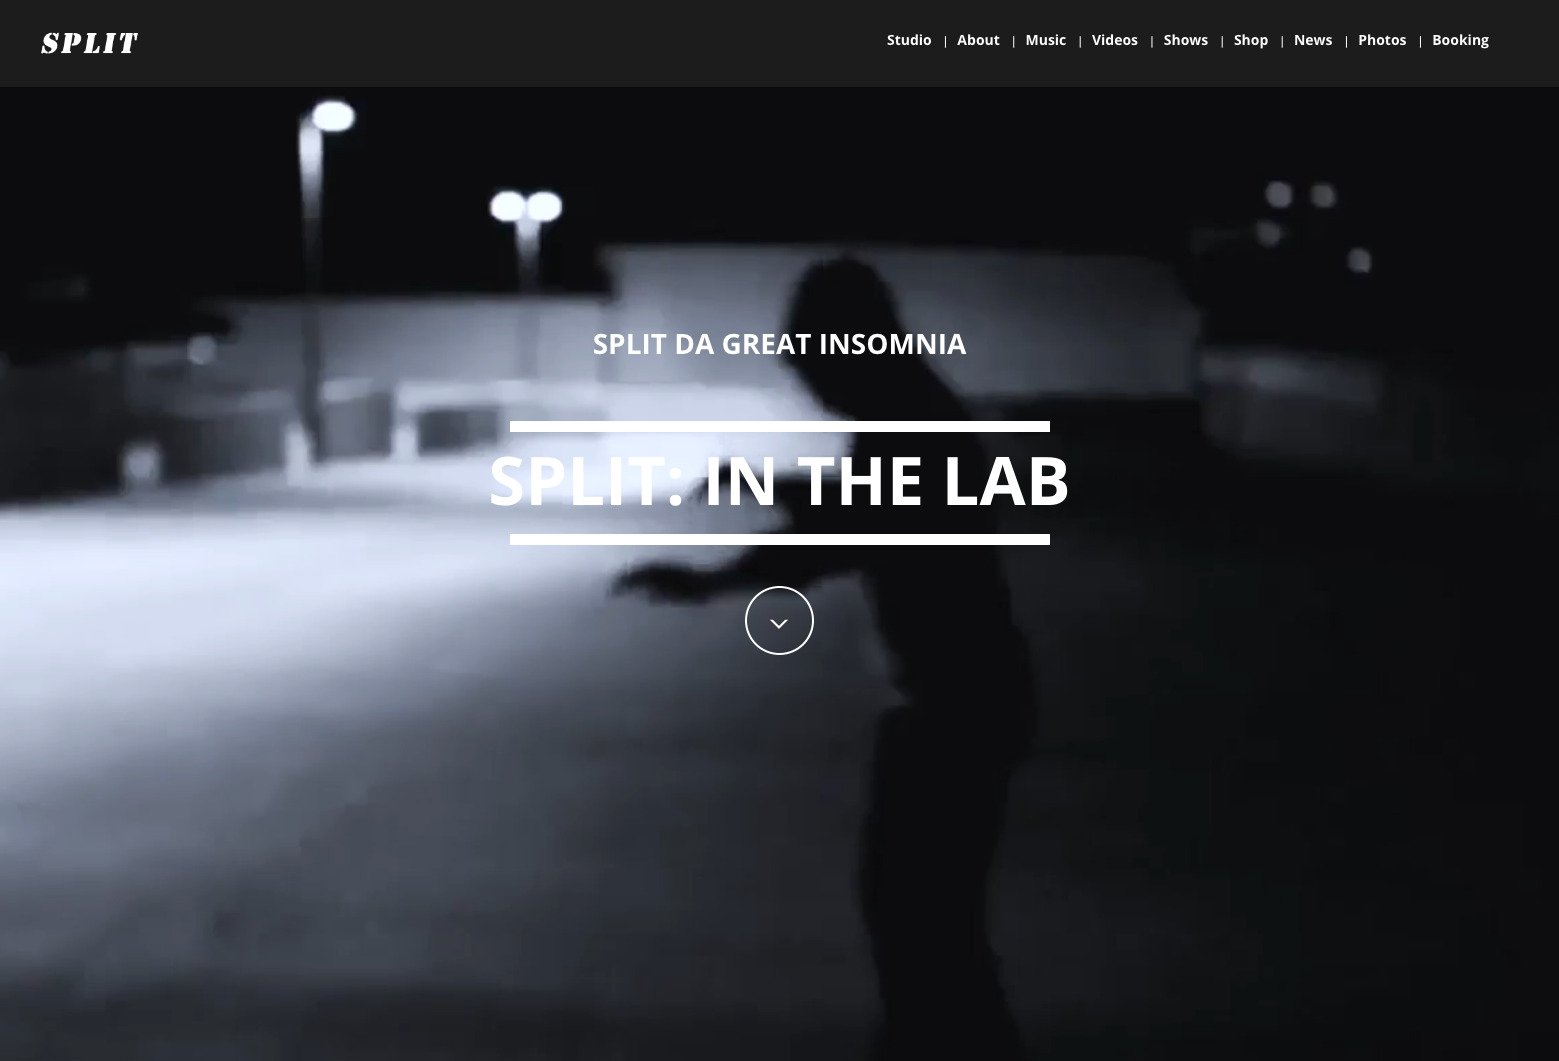
Task: Go to the Music section
Action: coord(1045,40)
